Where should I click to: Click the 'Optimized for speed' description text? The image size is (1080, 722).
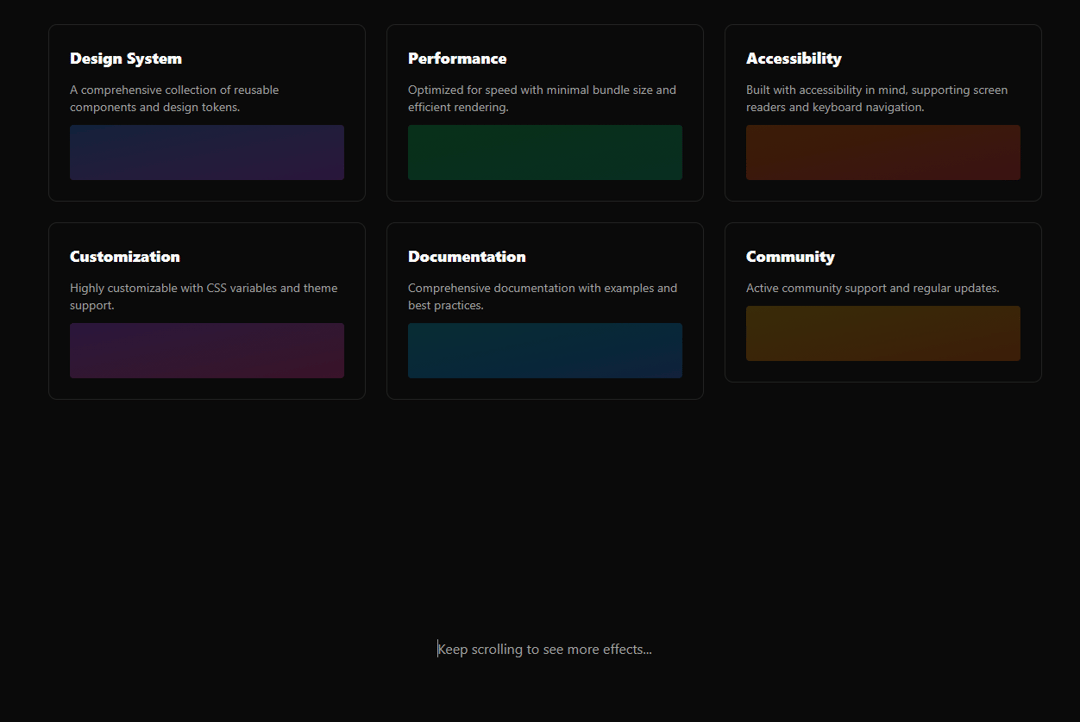[542, 99]
